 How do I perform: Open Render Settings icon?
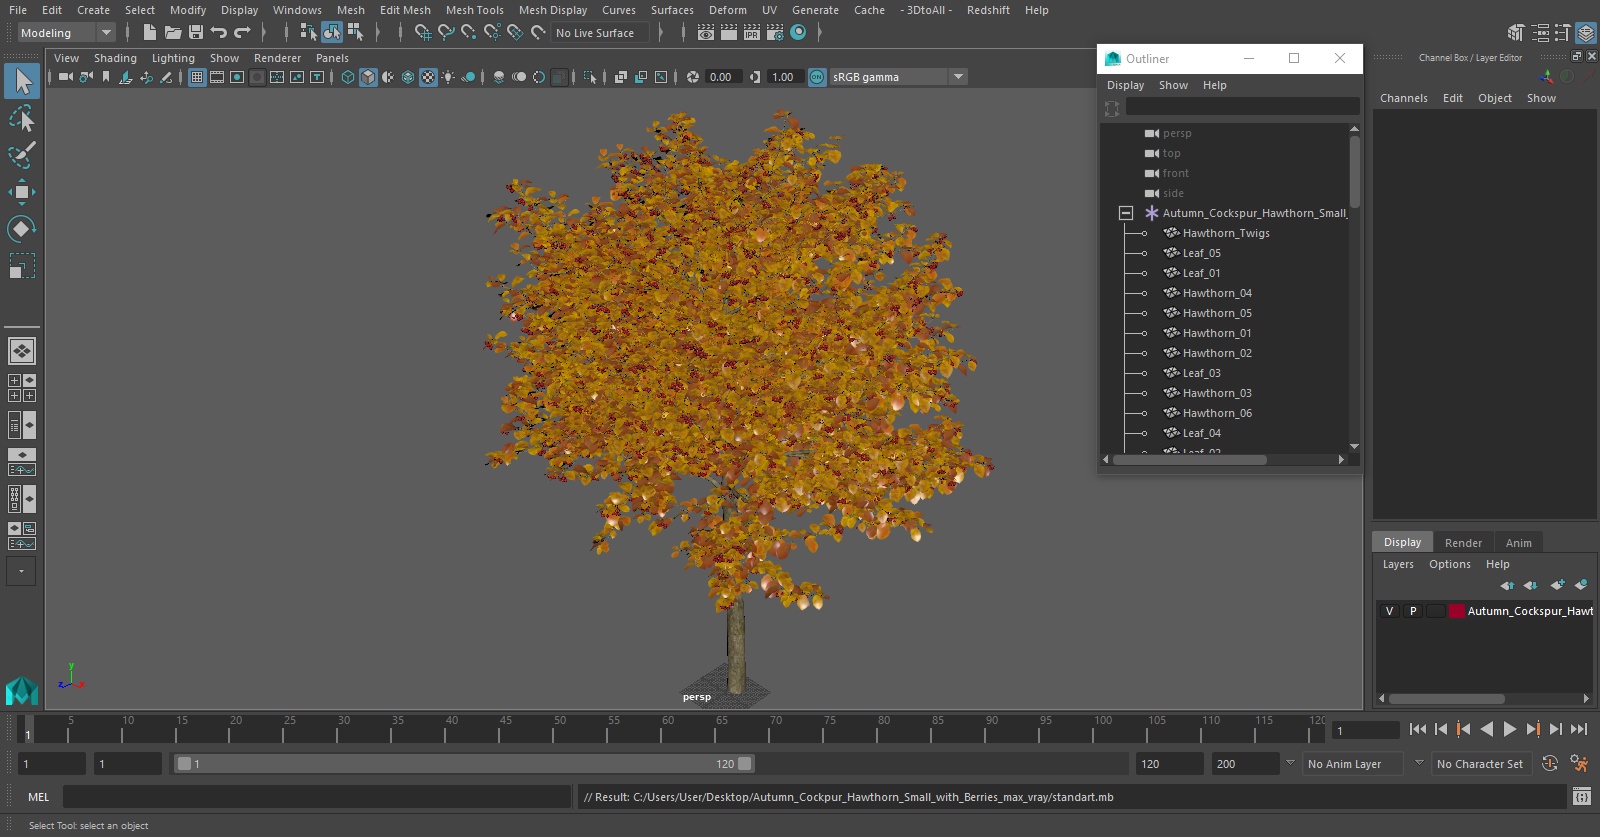pos(775,32)
